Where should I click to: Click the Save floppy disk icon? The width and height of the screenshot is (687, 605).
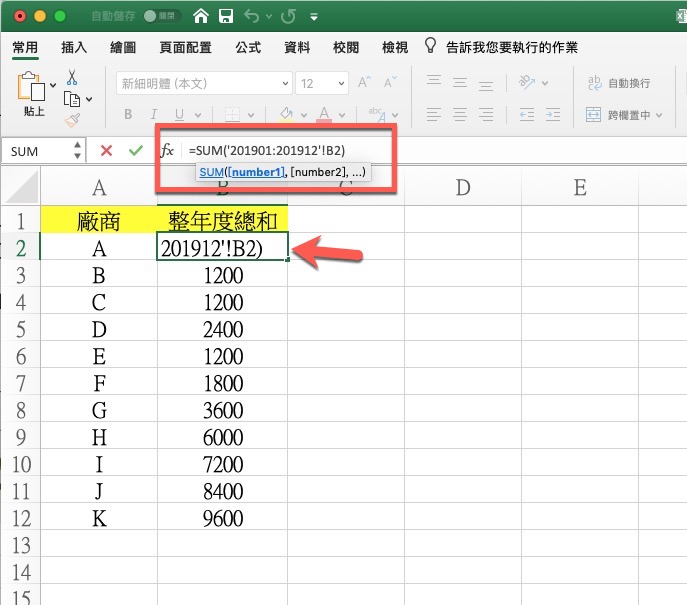(x=227, y=16)
